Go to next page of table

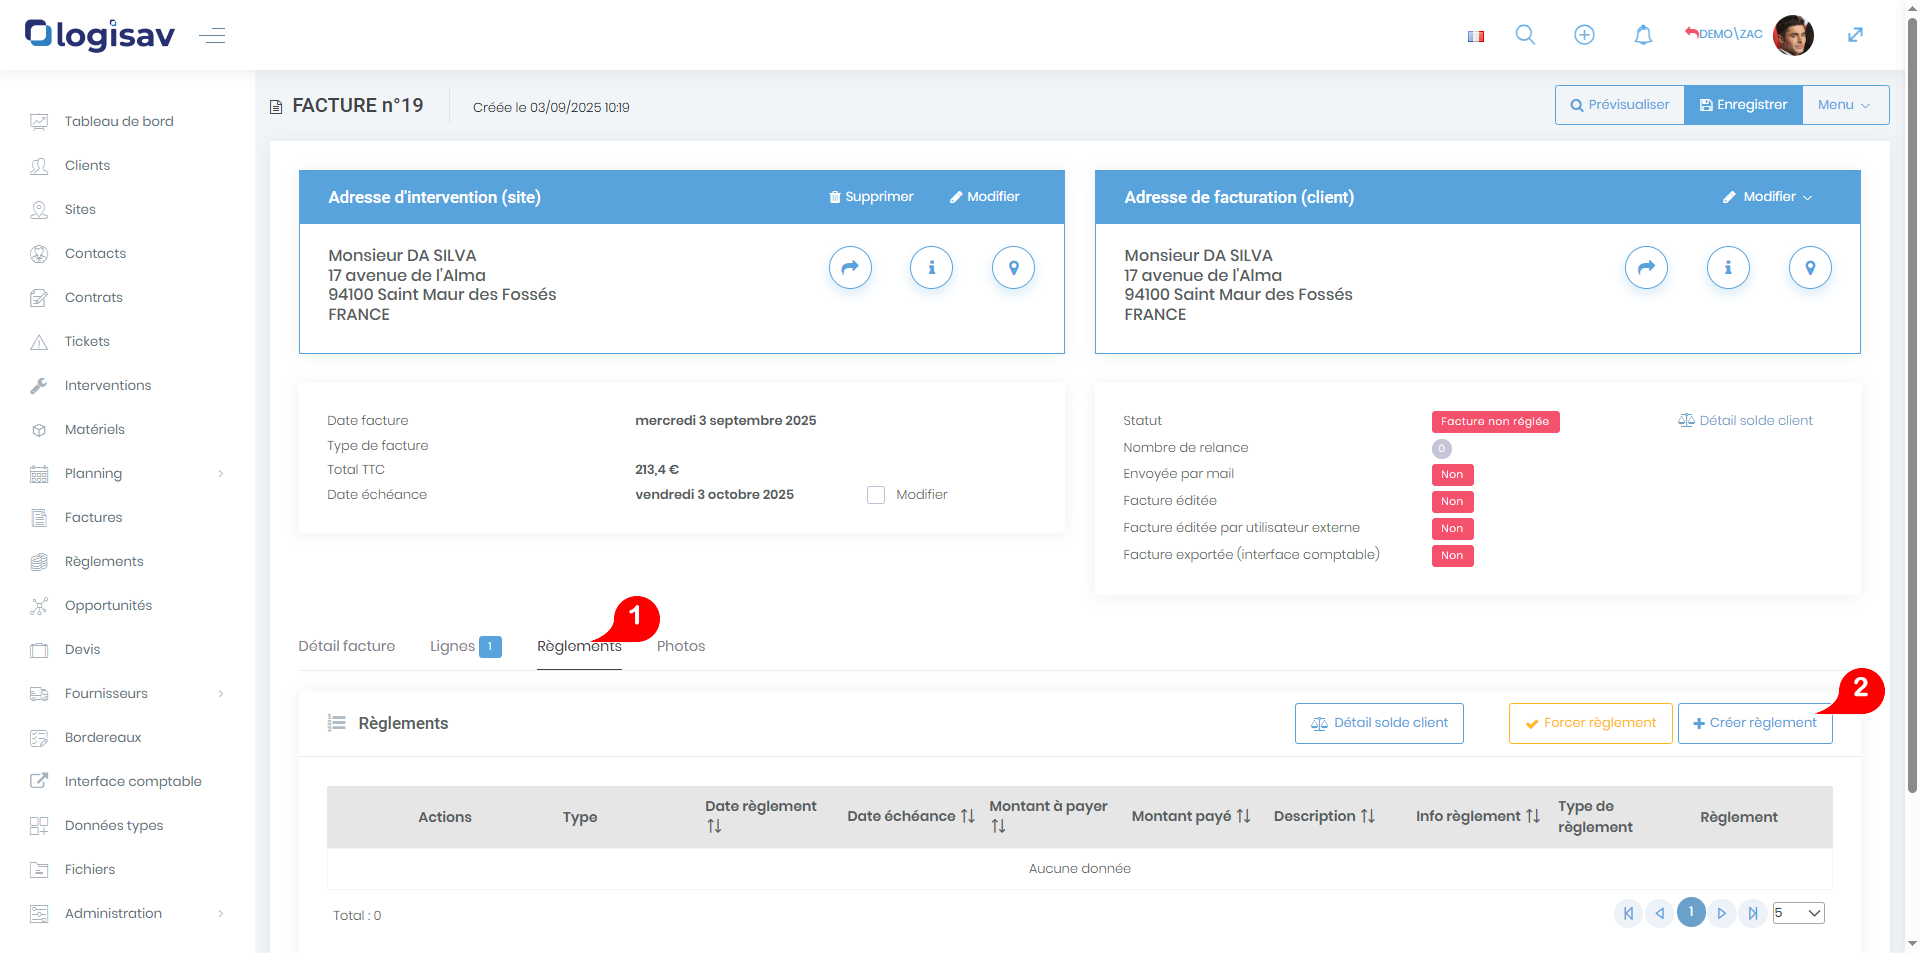tap(1722, 913)
